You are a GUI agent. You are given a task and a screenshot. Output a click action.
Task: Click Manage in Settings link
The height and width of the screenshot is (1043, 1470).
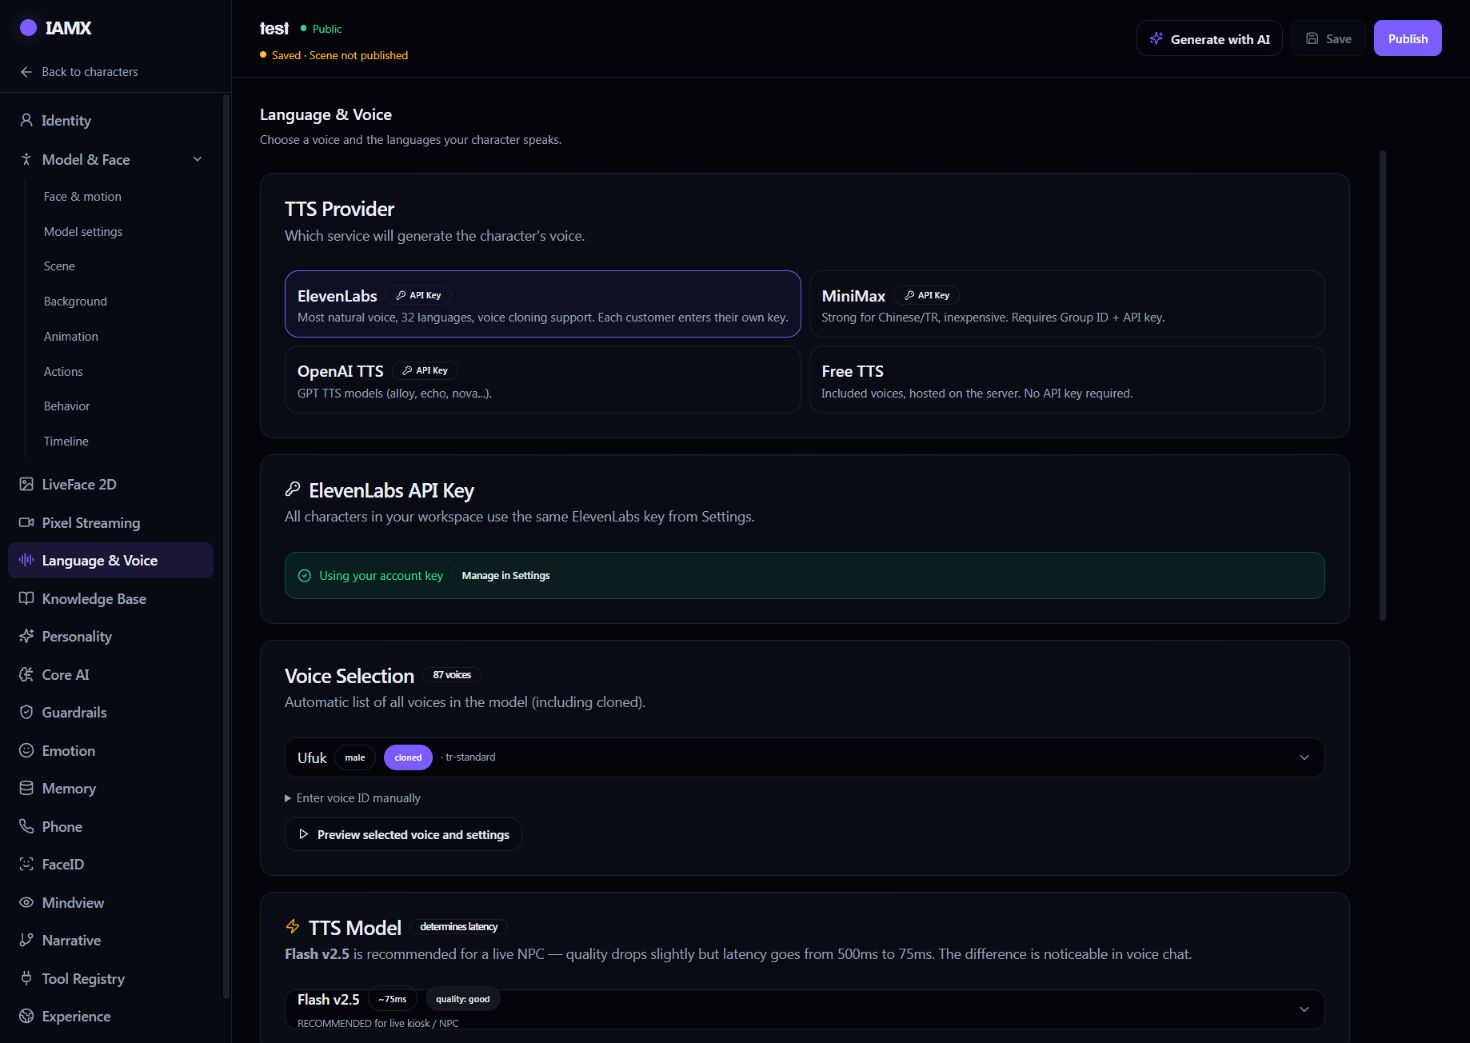tap(506, 576)
